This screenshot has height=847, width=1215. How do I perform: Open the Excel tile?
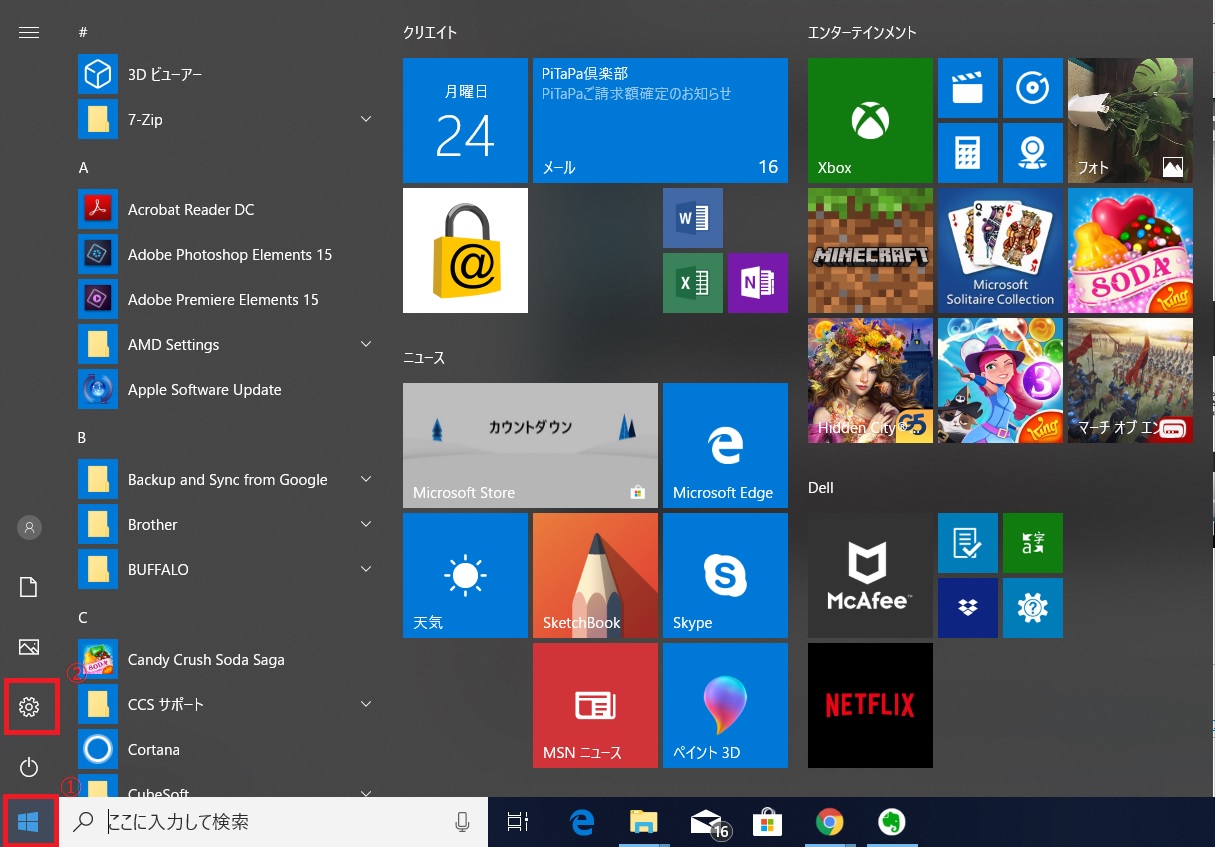pyautogui.click(x=692, y=283)
